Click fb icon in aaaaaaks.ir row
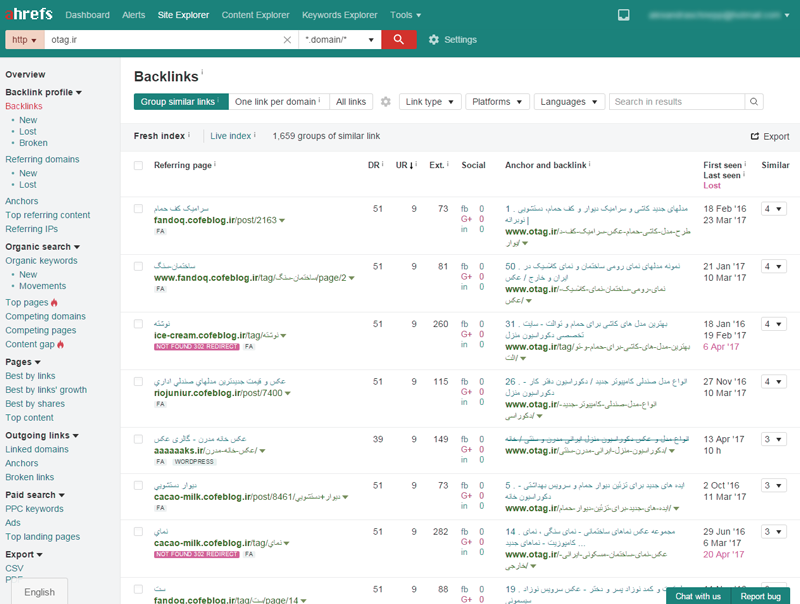The image size is (800, 604). click(464, 439)
